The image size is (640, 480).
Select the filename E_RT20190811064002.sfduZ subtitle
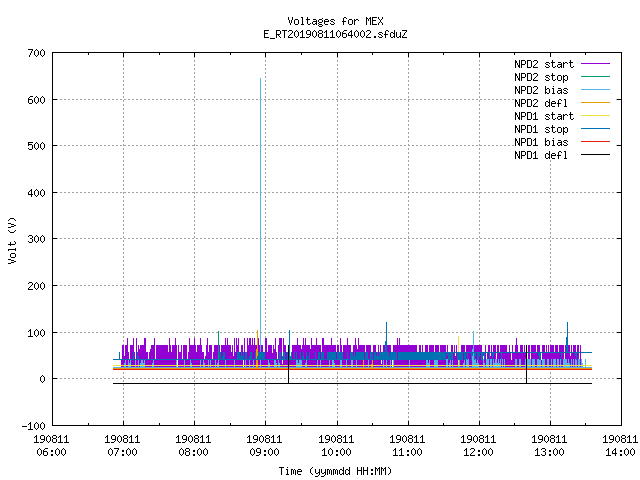(x=335, y=34)
